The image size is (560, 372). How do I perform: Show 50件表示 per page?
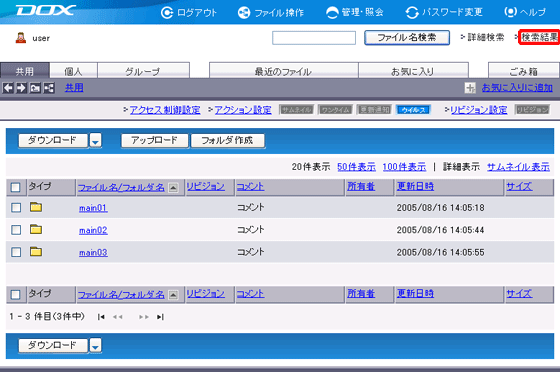click(356, 167)
